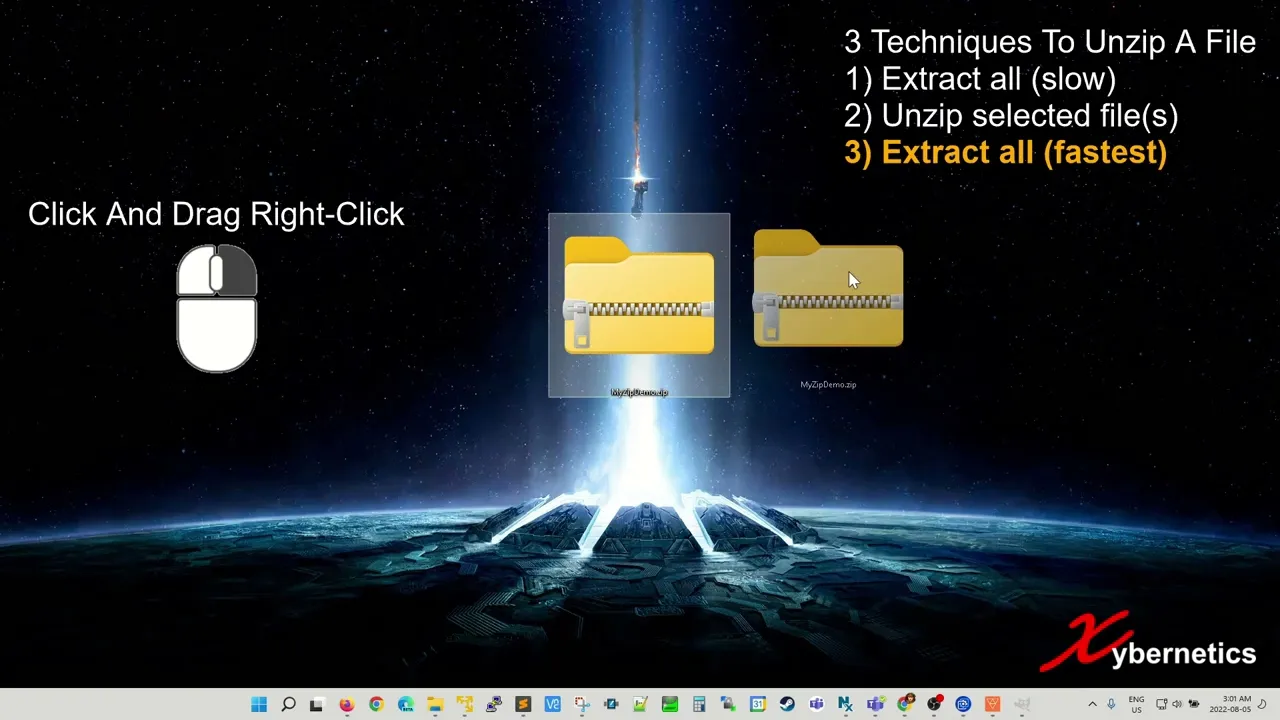The width and height of the screenshot is (1280, 720).
Task: Open Notepad++ from taskbar
Action: [640, 704]
